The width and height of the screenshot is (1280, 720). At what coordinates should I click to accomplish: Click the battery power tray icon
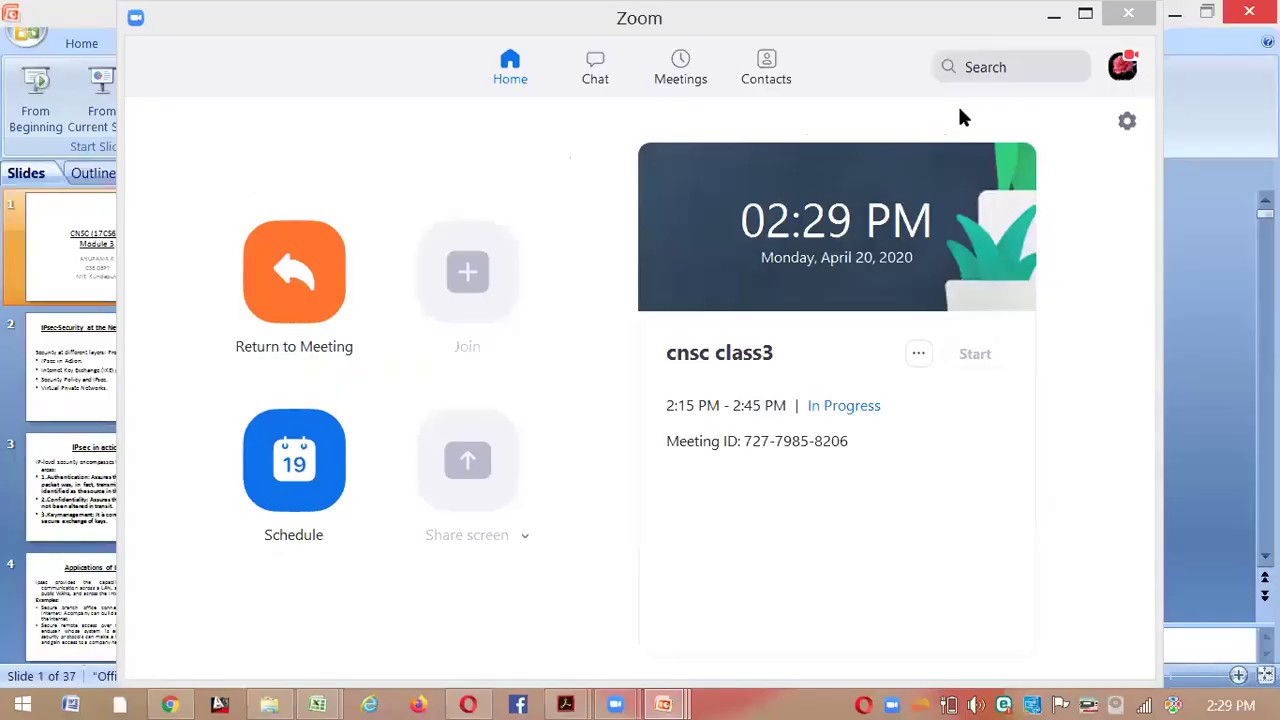[x=948, y=705]
